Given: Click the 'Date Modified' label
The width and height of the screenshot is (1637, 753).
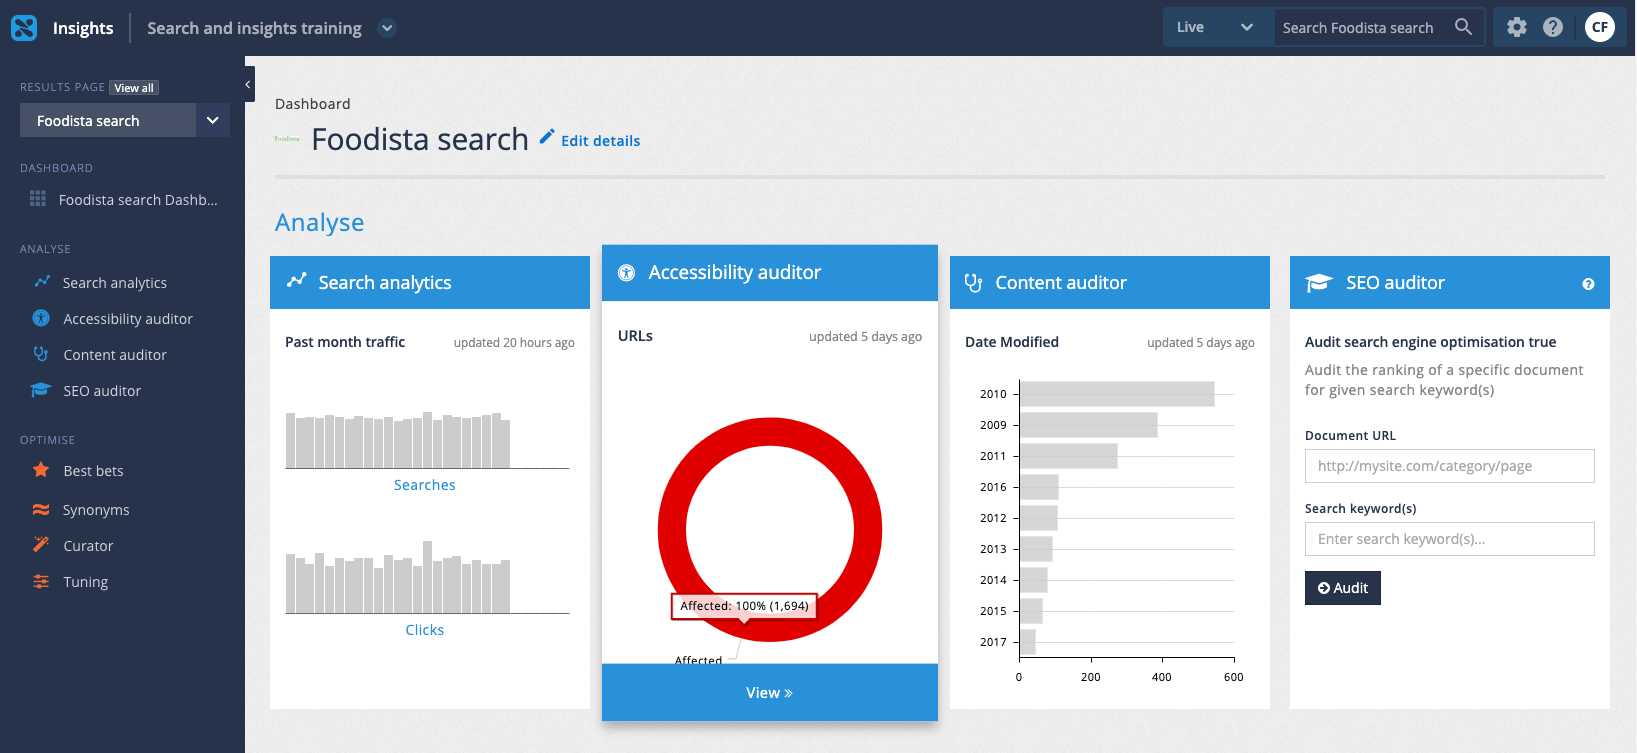Looking at the screenshot, I should tap(1012, 342).
